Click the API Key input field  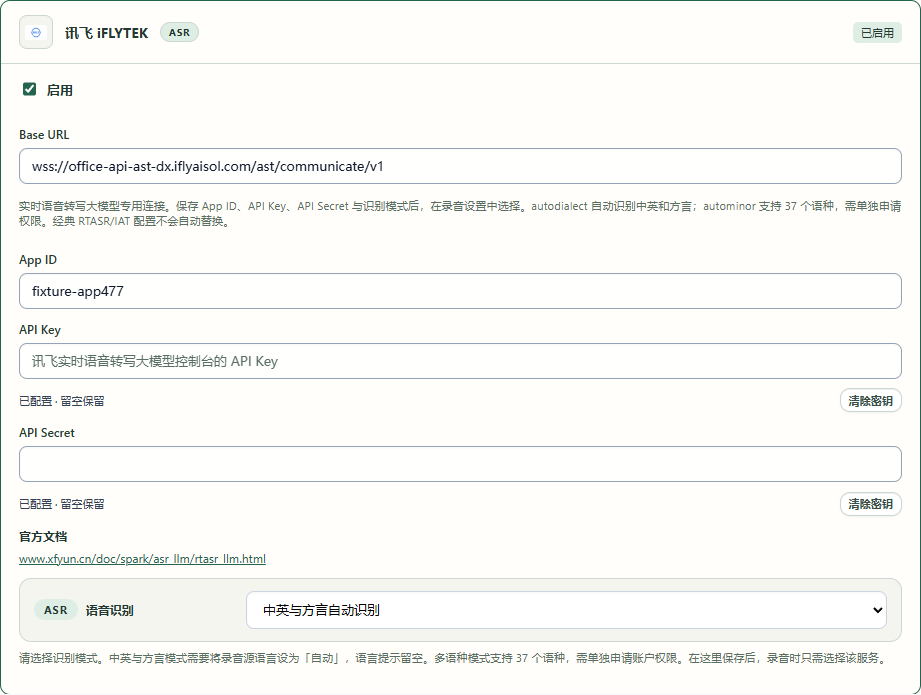click(460, 361)
